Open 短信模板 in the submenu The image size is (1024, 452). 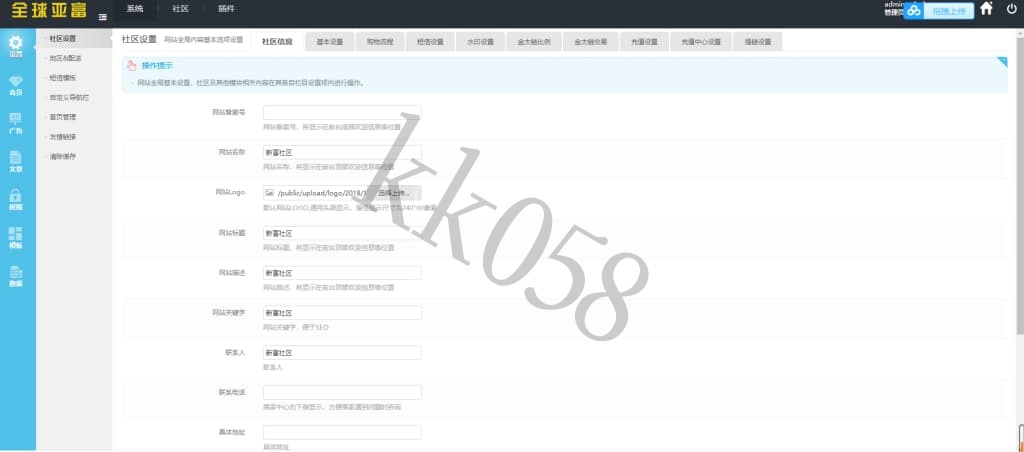click(x=63, y=78)
